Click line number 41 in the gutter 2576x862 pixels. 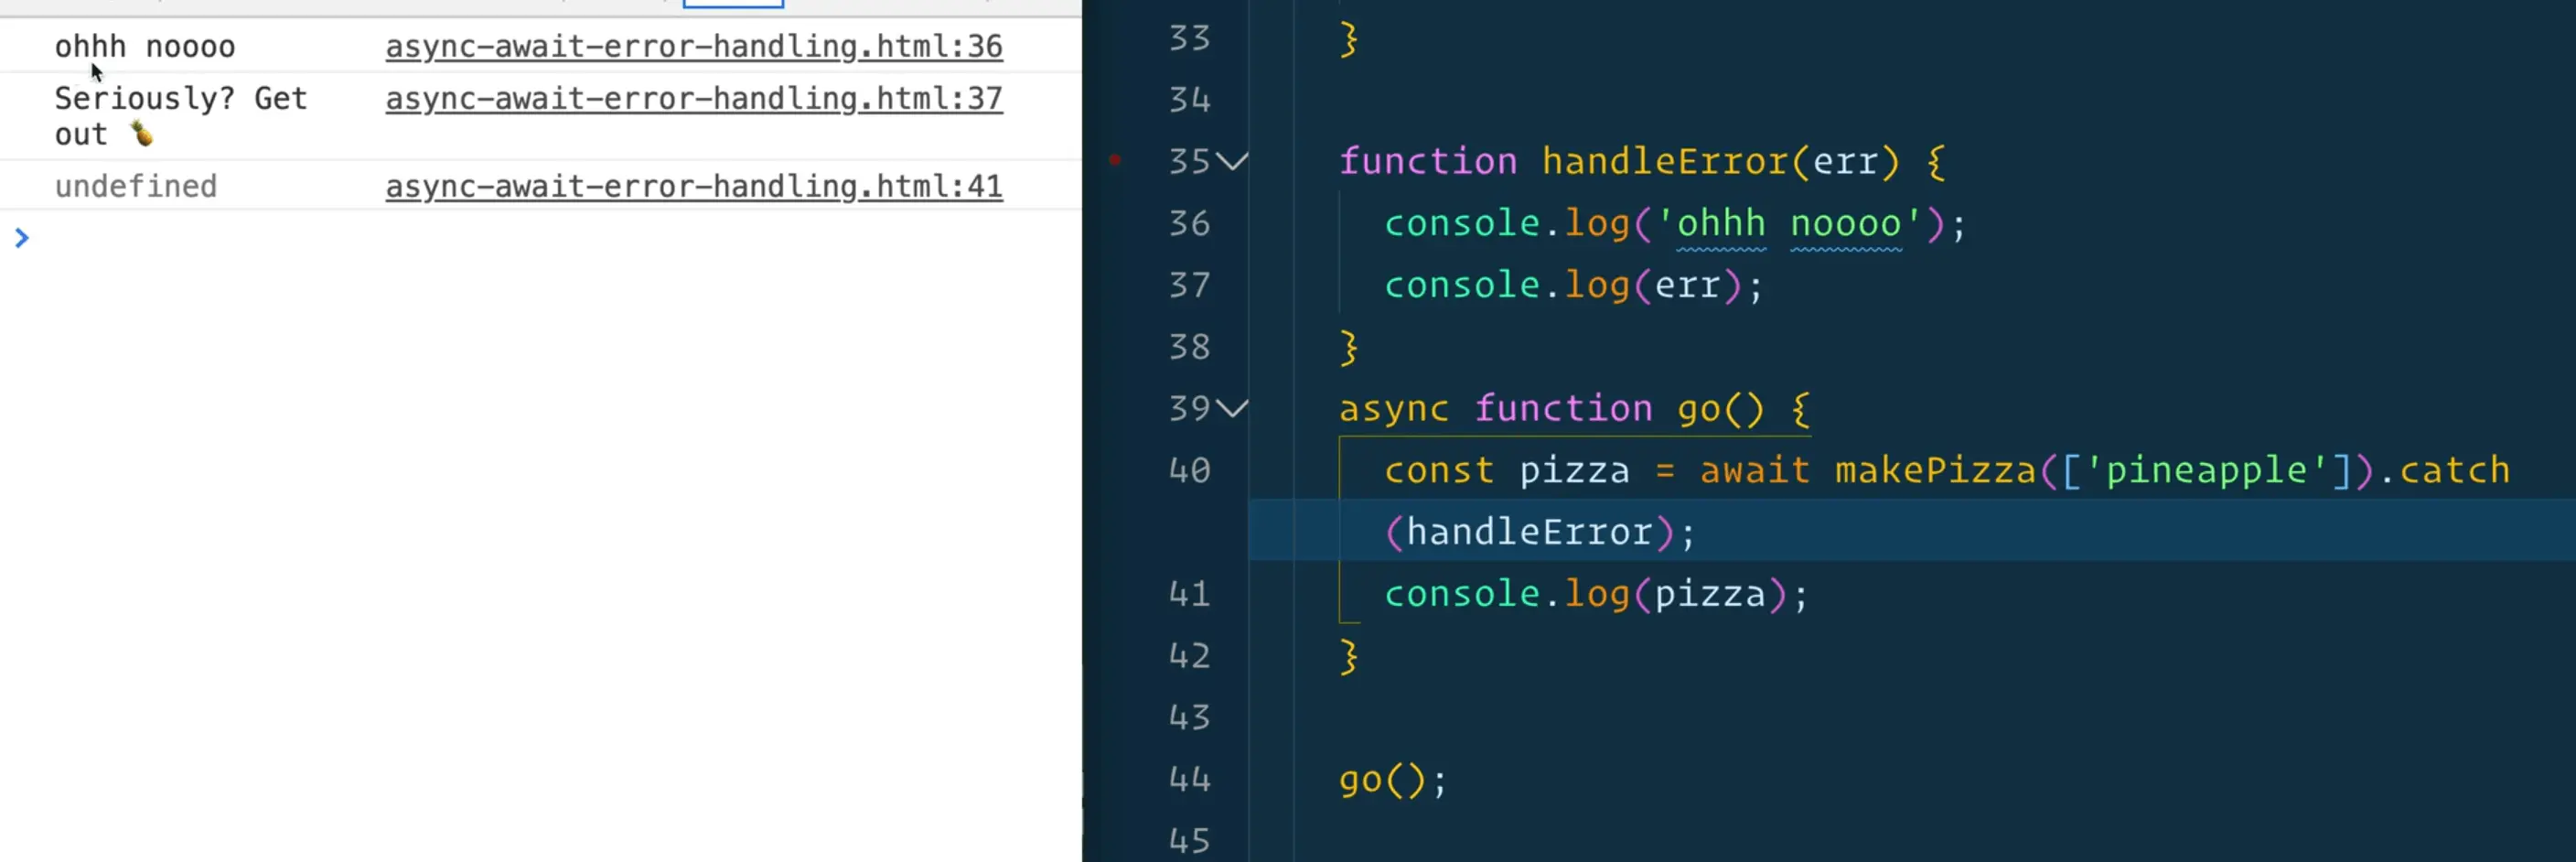click(x=1189, y=594)
